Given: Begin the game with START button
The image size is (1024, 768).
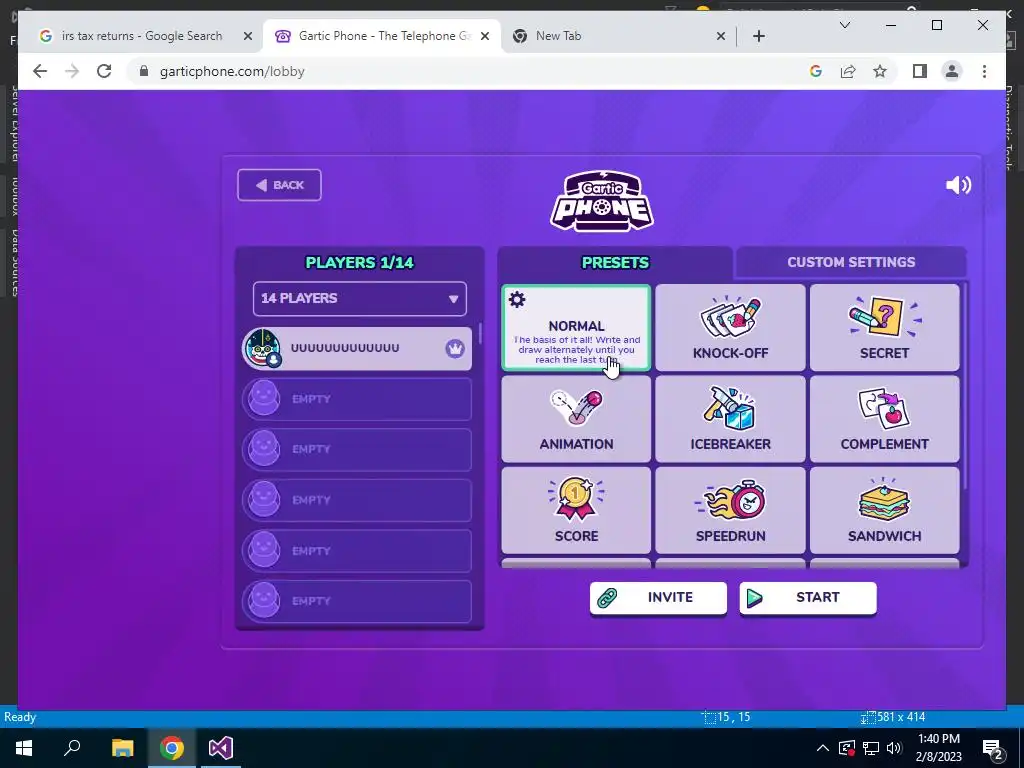Looking at the screenshot, I should (808, 598).
